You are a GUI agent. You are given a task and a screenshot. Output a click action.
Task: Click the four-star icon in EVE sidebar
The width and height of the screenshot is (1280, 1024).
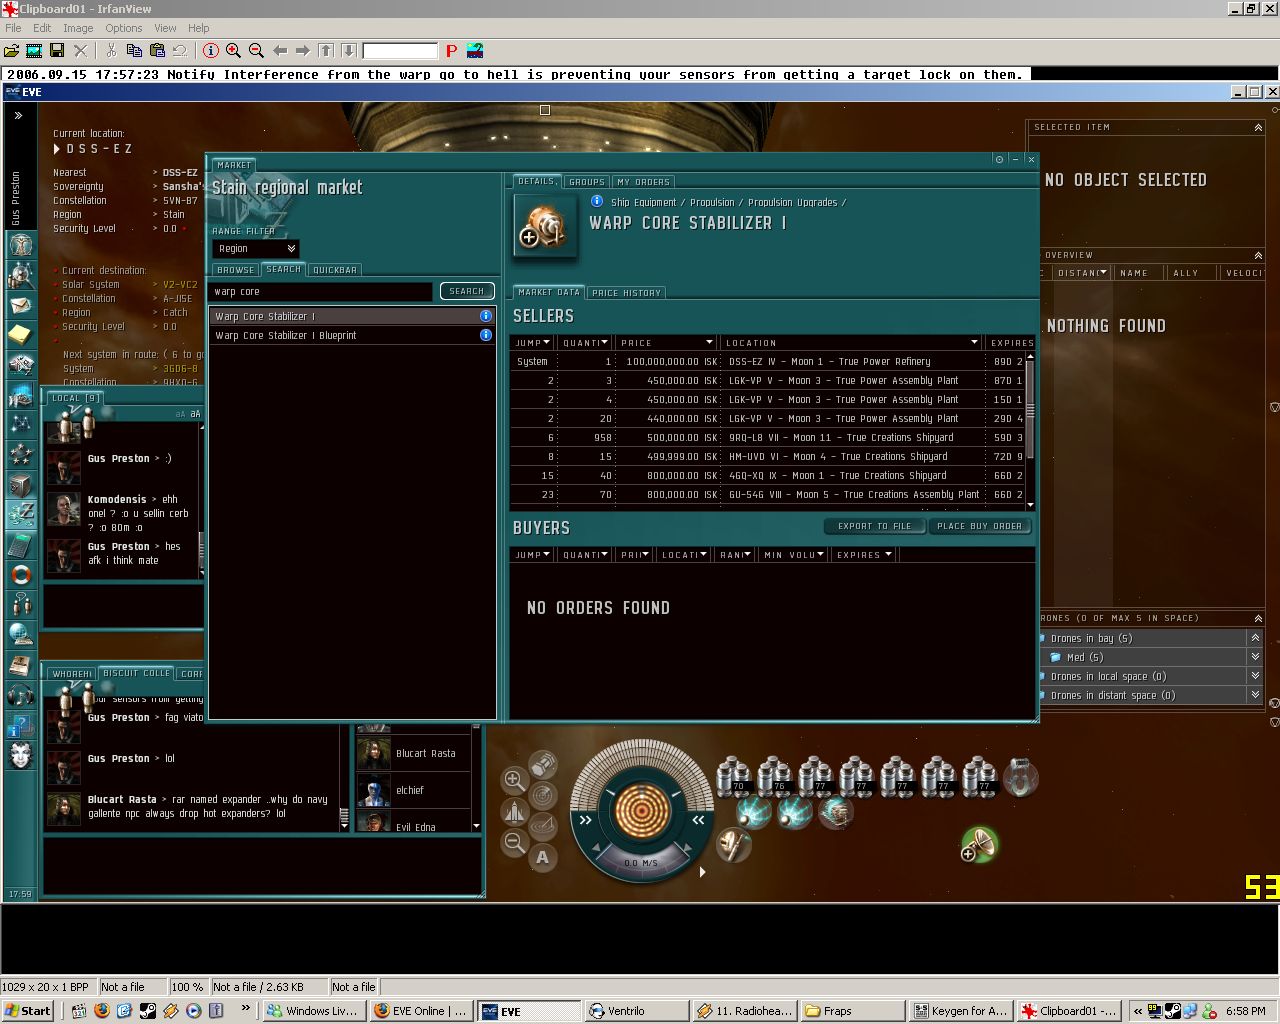(21, 455)
